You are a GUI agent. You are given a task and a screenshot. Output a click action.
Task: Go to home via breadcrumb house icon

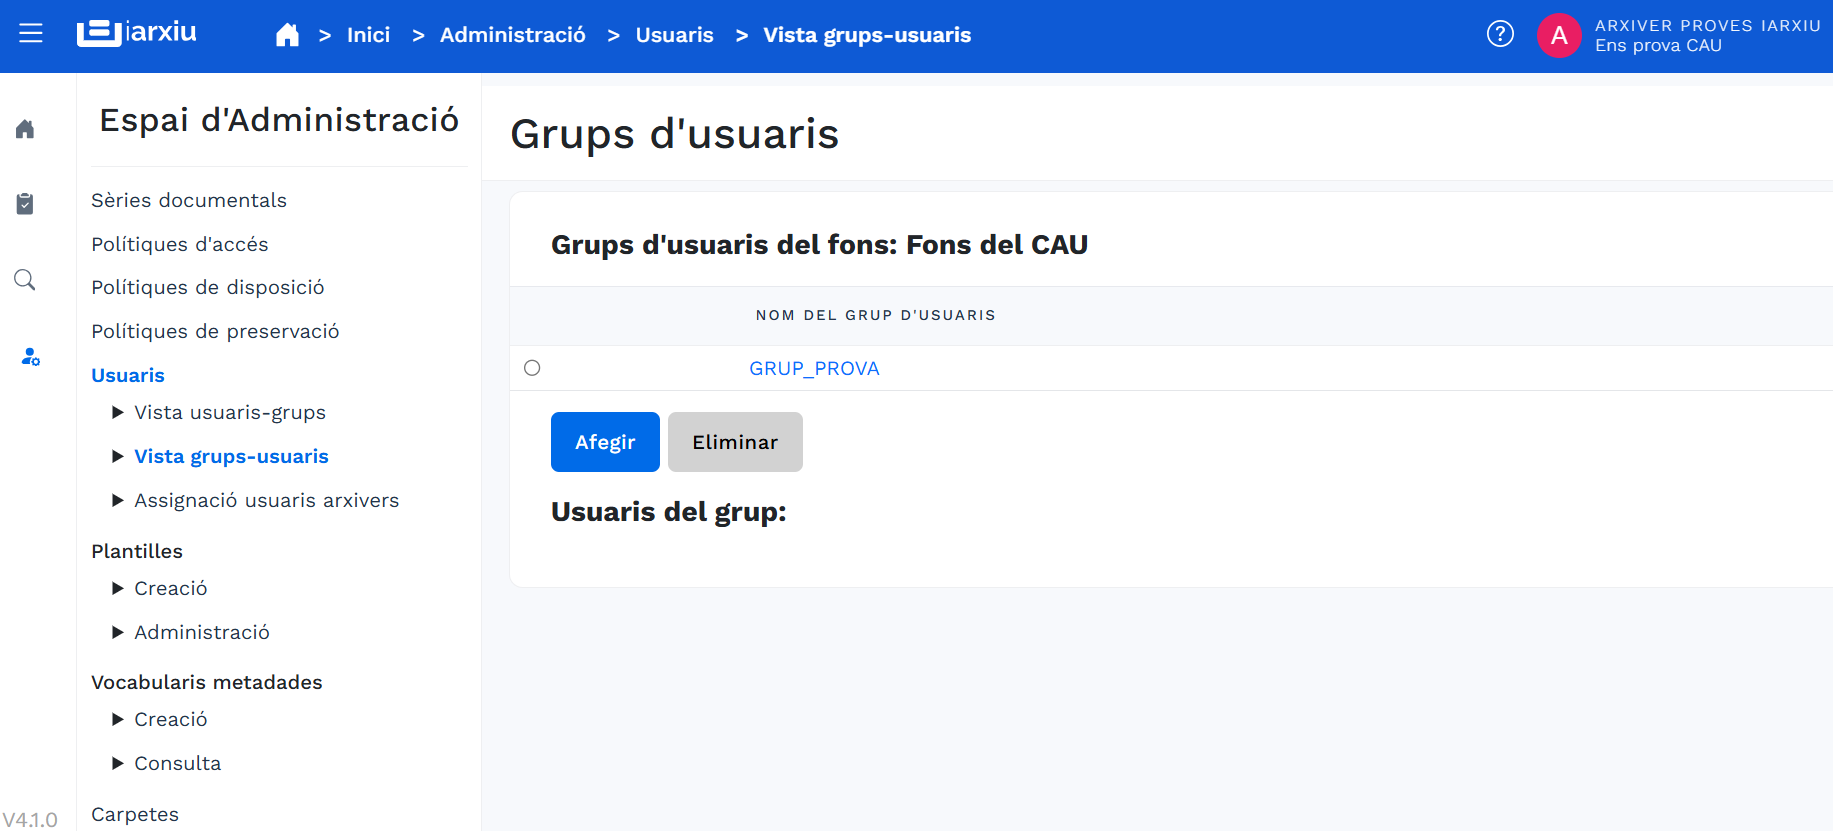287,35
